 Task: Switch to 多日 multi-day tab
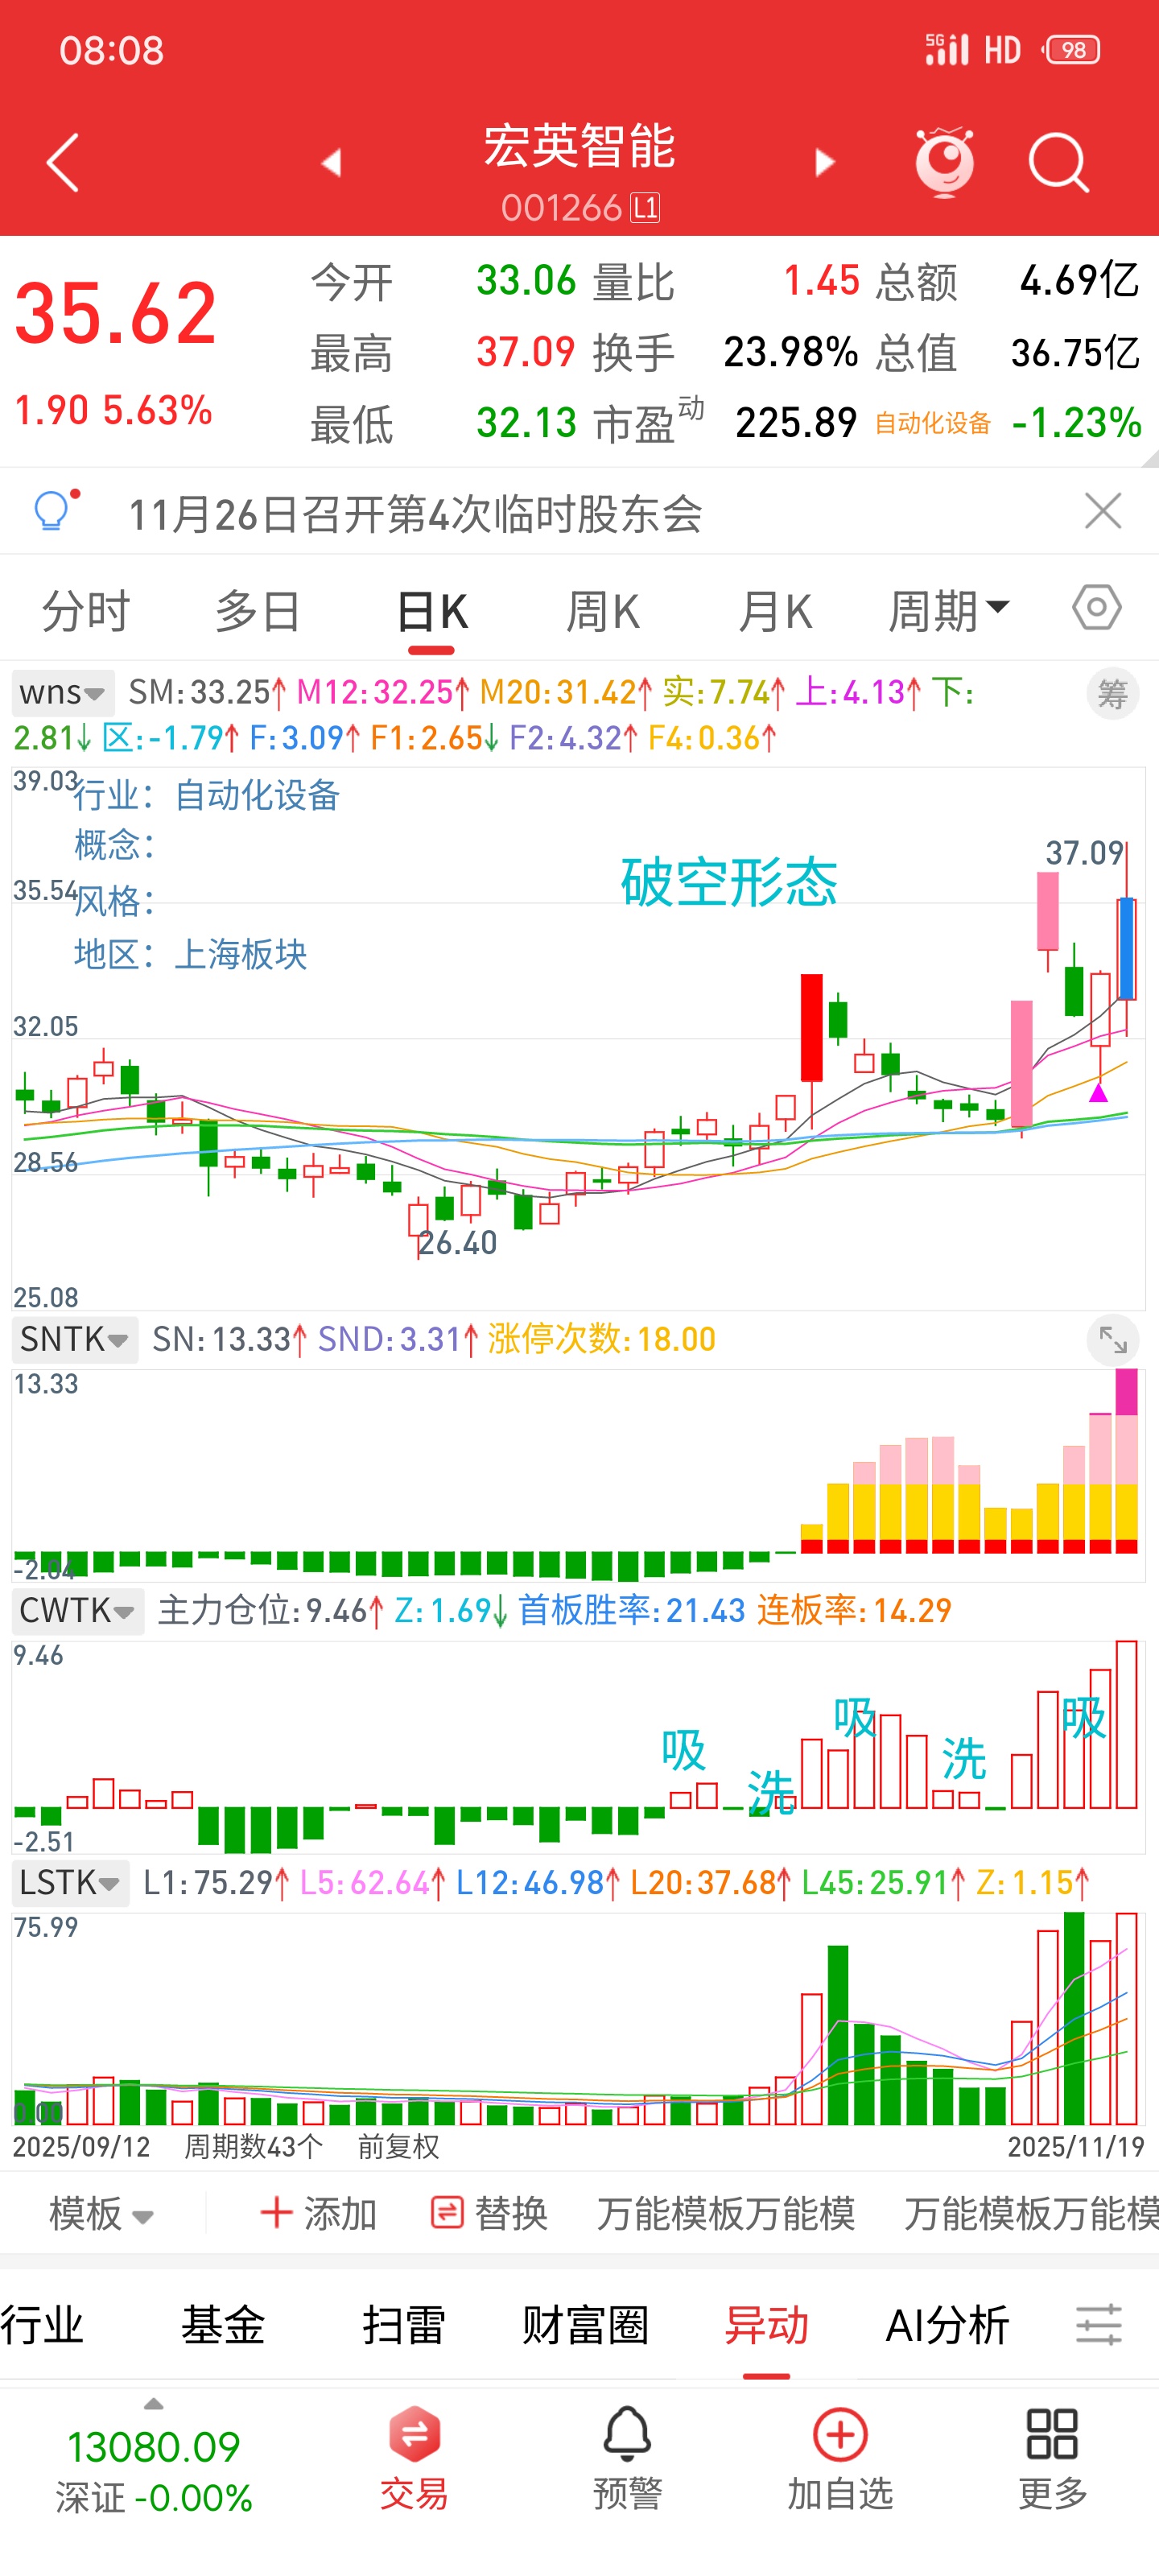coord(258,610)
